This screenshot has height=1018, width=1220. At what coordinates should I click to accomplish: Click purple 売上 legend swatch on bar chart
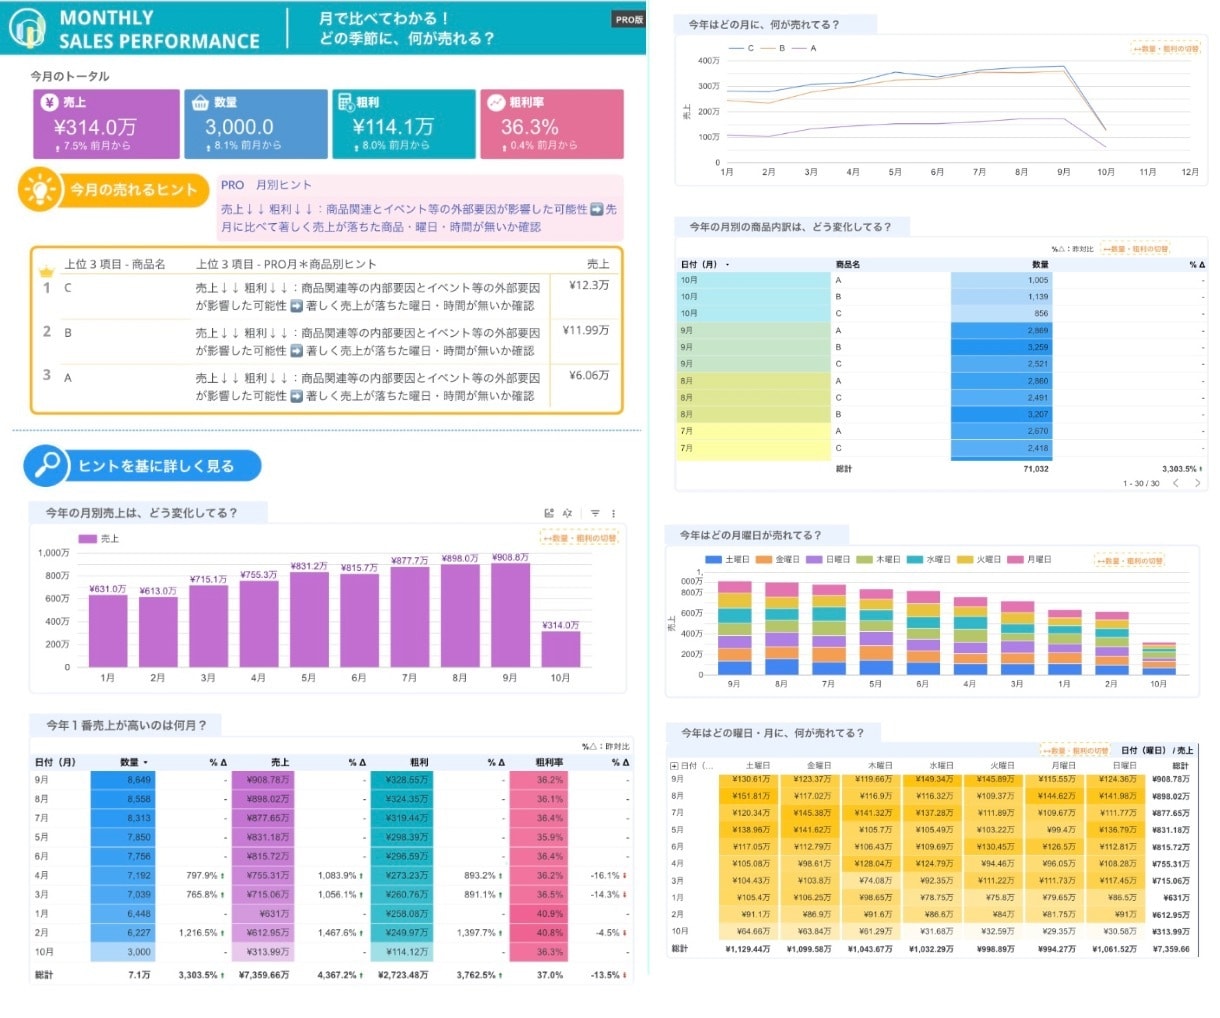pyautogui.click(x=87, y=538)
